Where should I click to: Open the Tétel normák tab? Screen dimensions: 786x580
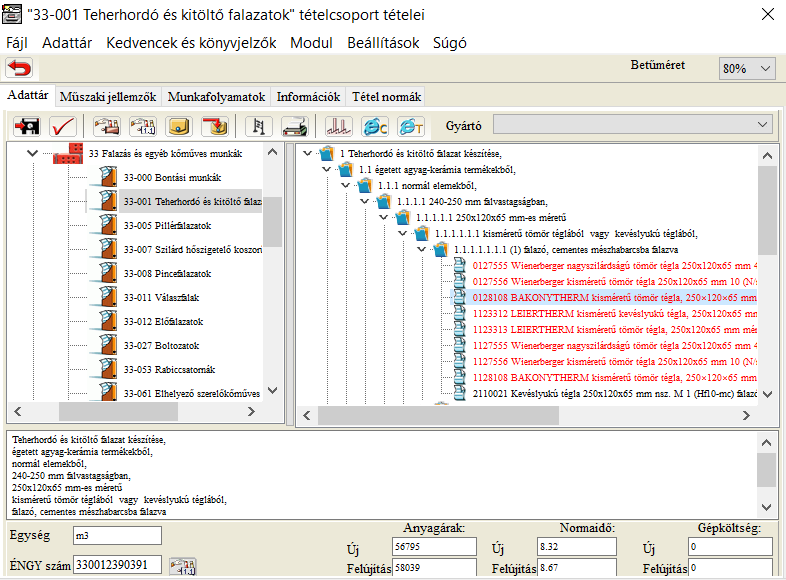click(x=386, y=97)
